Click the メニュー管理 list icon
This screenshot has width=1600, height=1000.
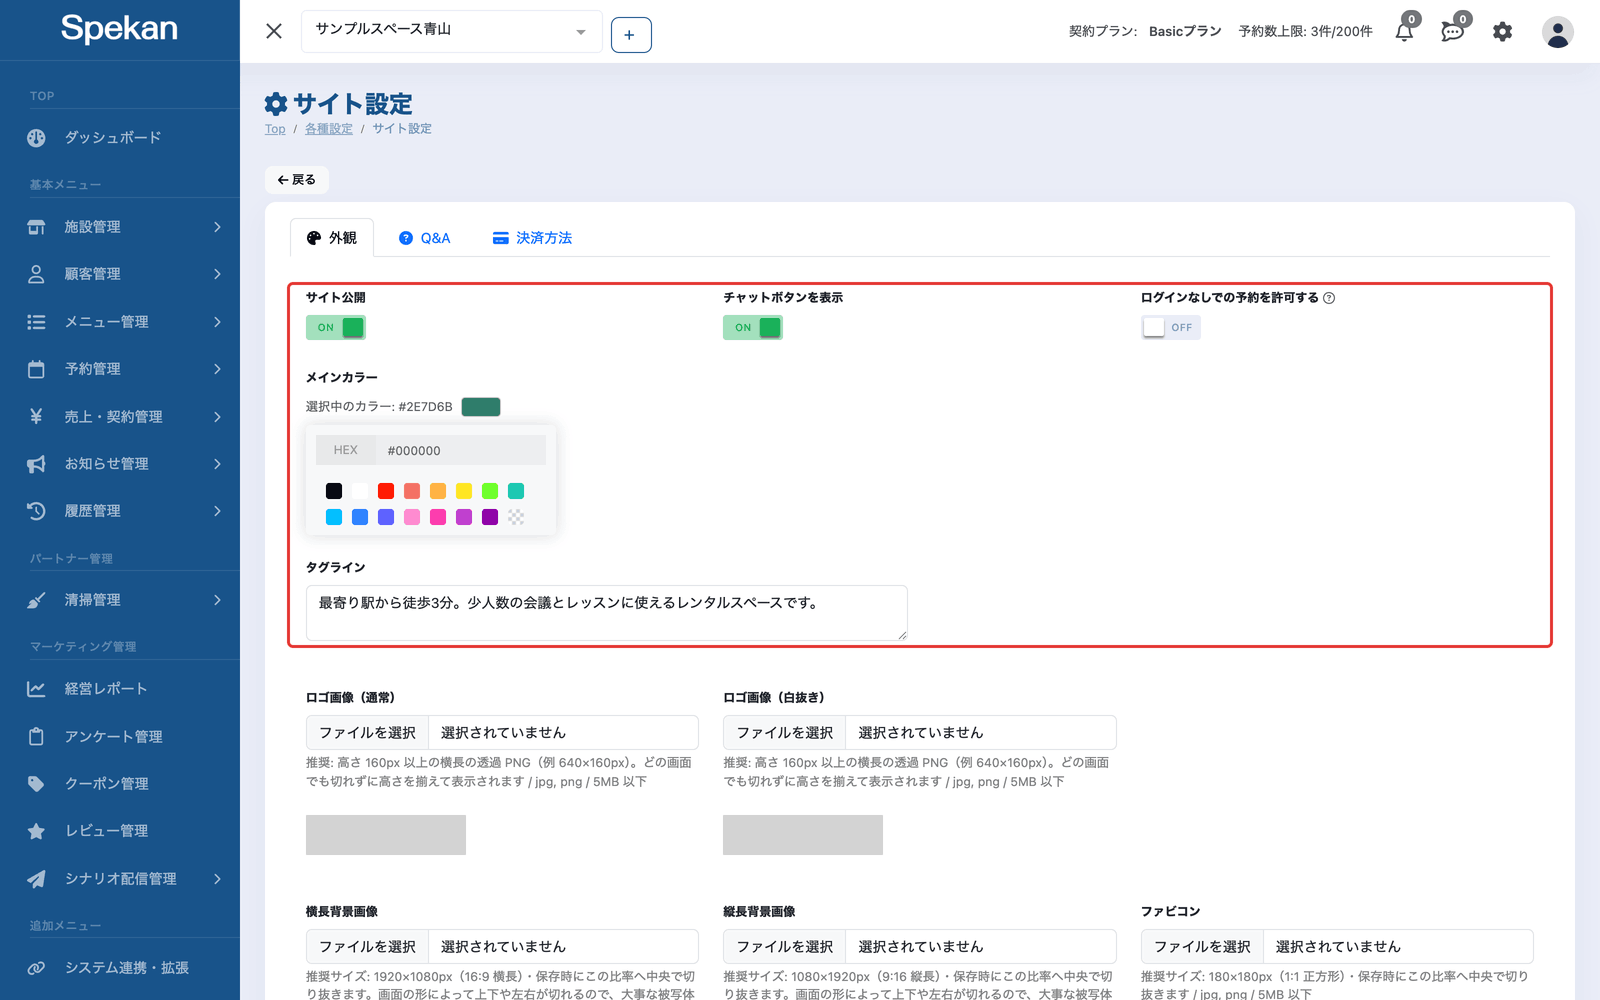[36, 322]
